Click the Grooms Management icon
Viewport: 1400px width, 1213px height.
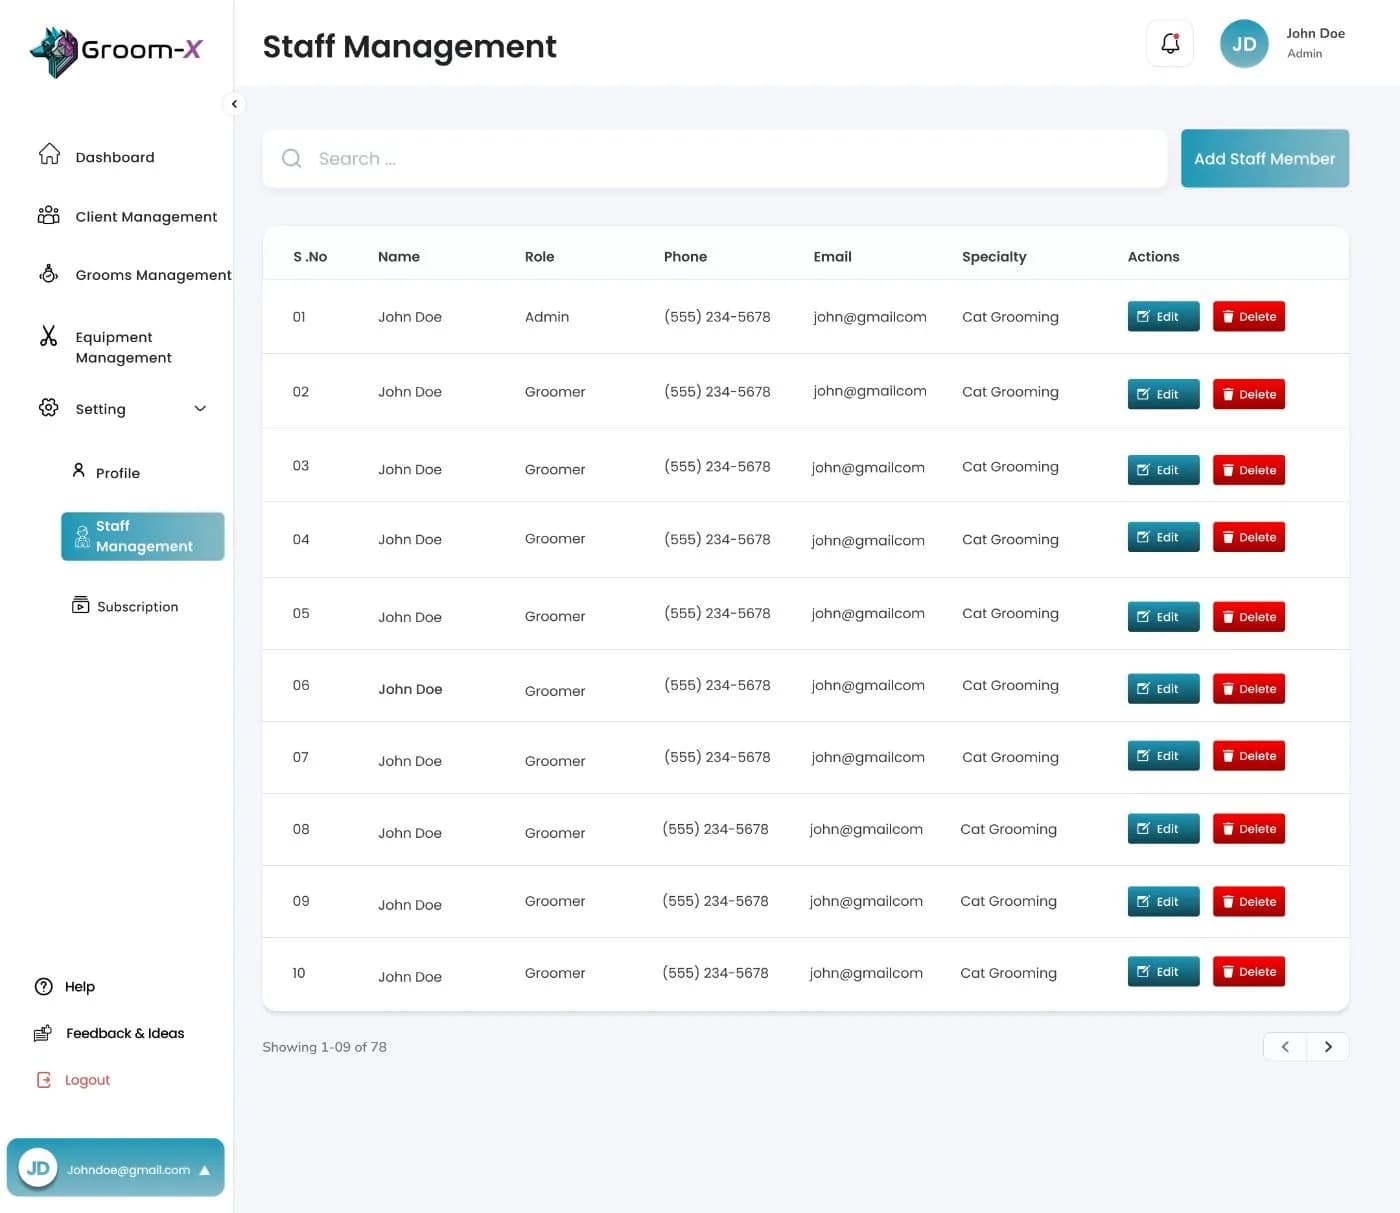[48, 273]
